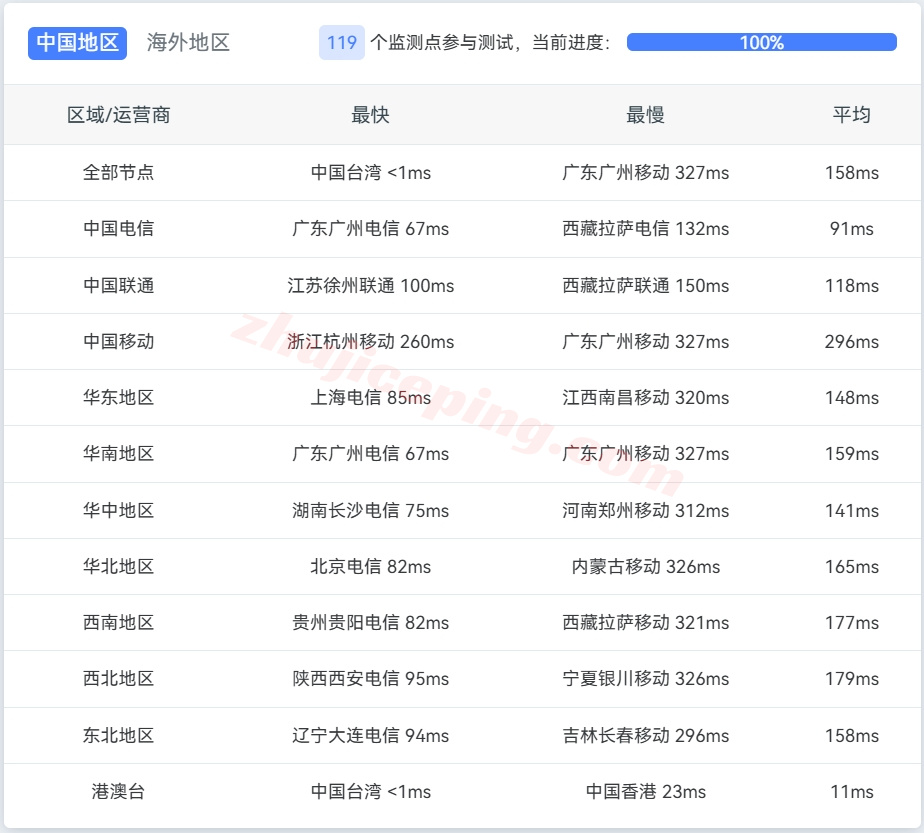The width and height of the screenshot is (924, 833).
Task: Click 上海电信 85ms cell
Action: click(x=371, y=398)
